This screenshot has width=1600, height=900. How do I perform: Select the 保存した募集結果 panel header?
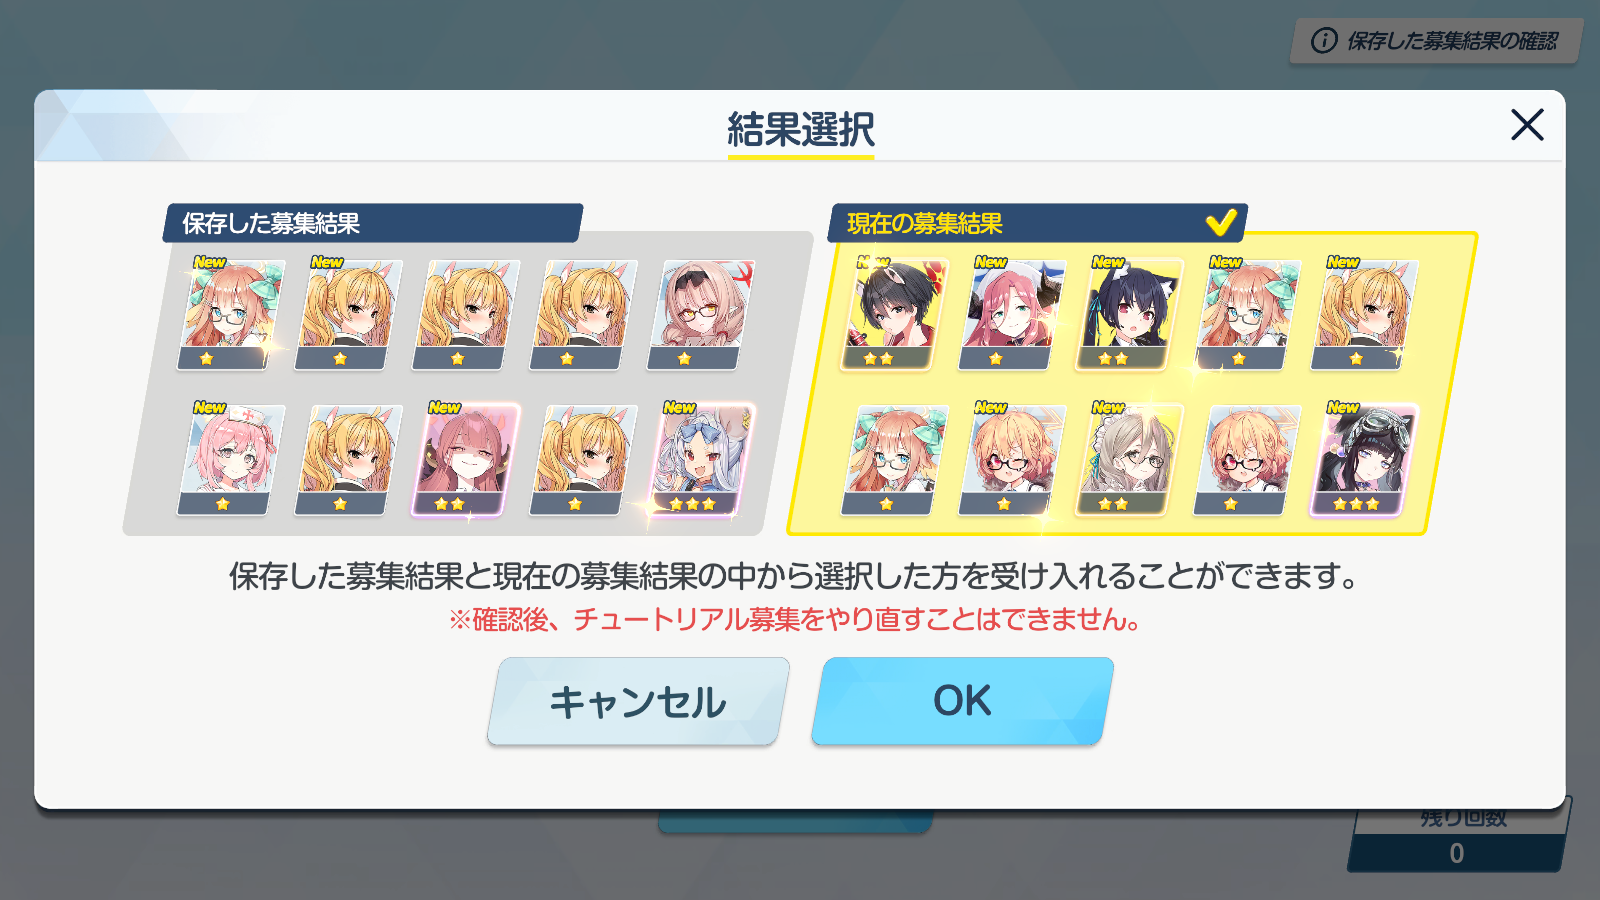pyautogui.click(x=372, y=223)
